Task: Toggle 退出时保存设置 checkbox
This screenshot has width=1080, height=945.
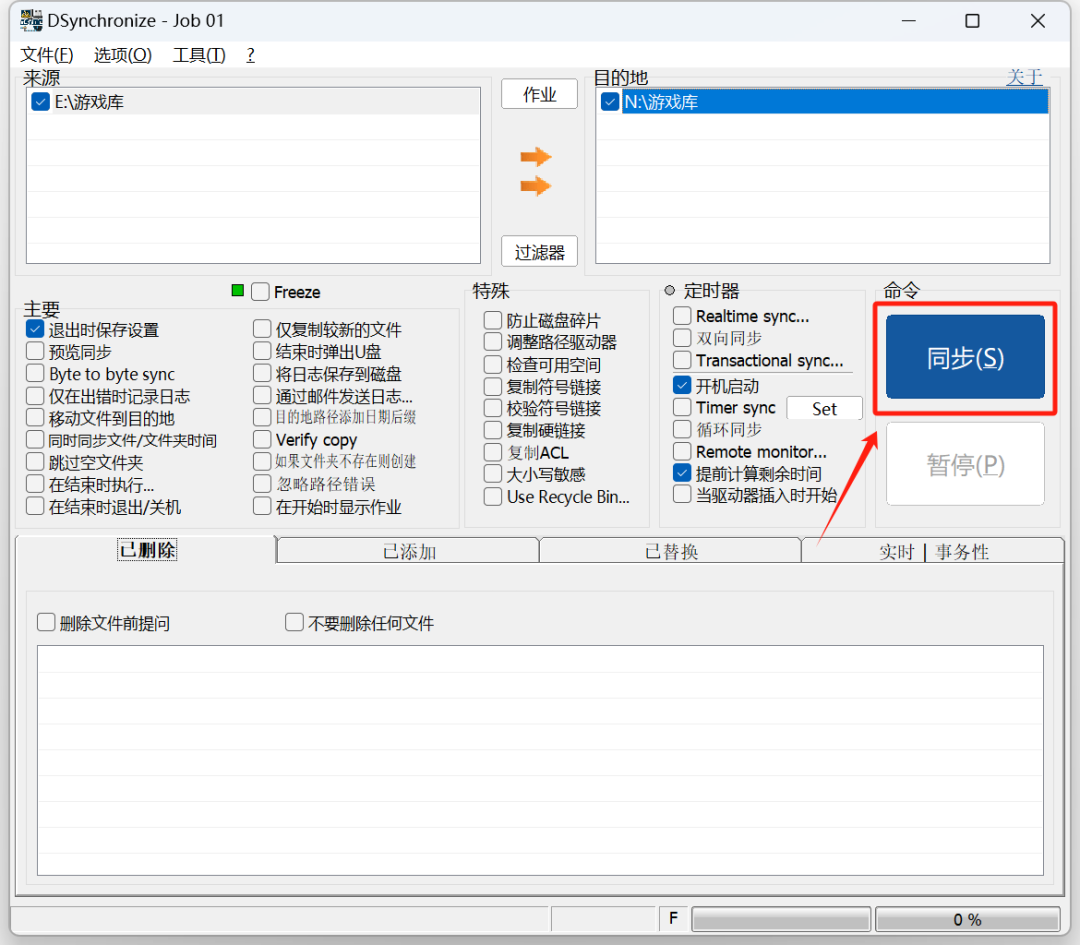Action: pyautogui.click(x=35, y=329)
